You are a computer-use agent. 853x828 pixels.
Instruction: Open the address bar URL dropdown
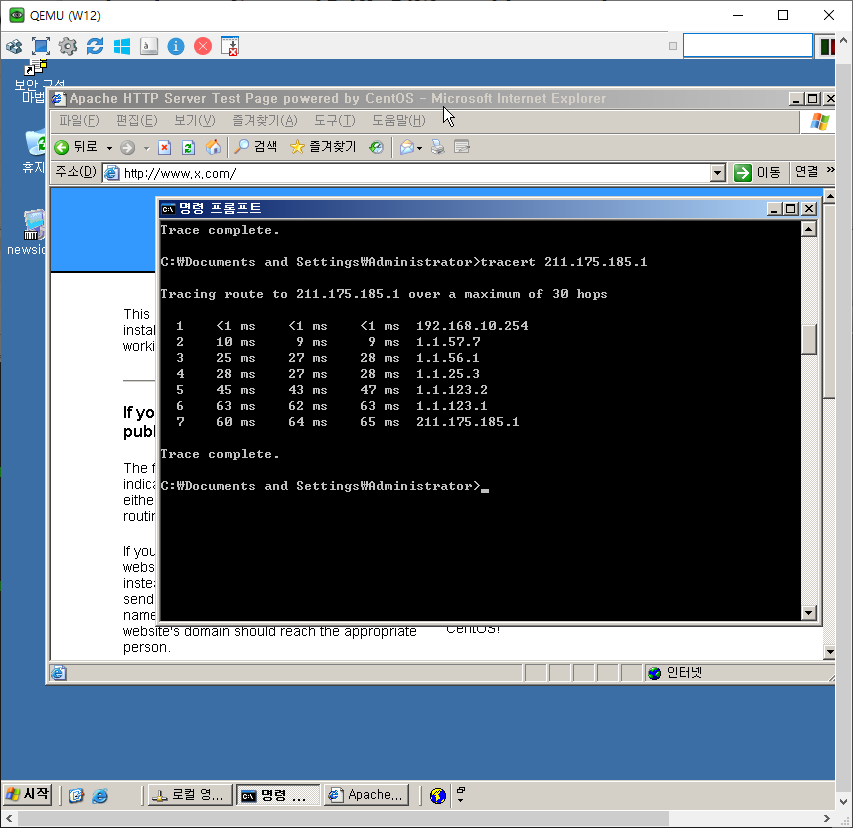click(718, 174)
